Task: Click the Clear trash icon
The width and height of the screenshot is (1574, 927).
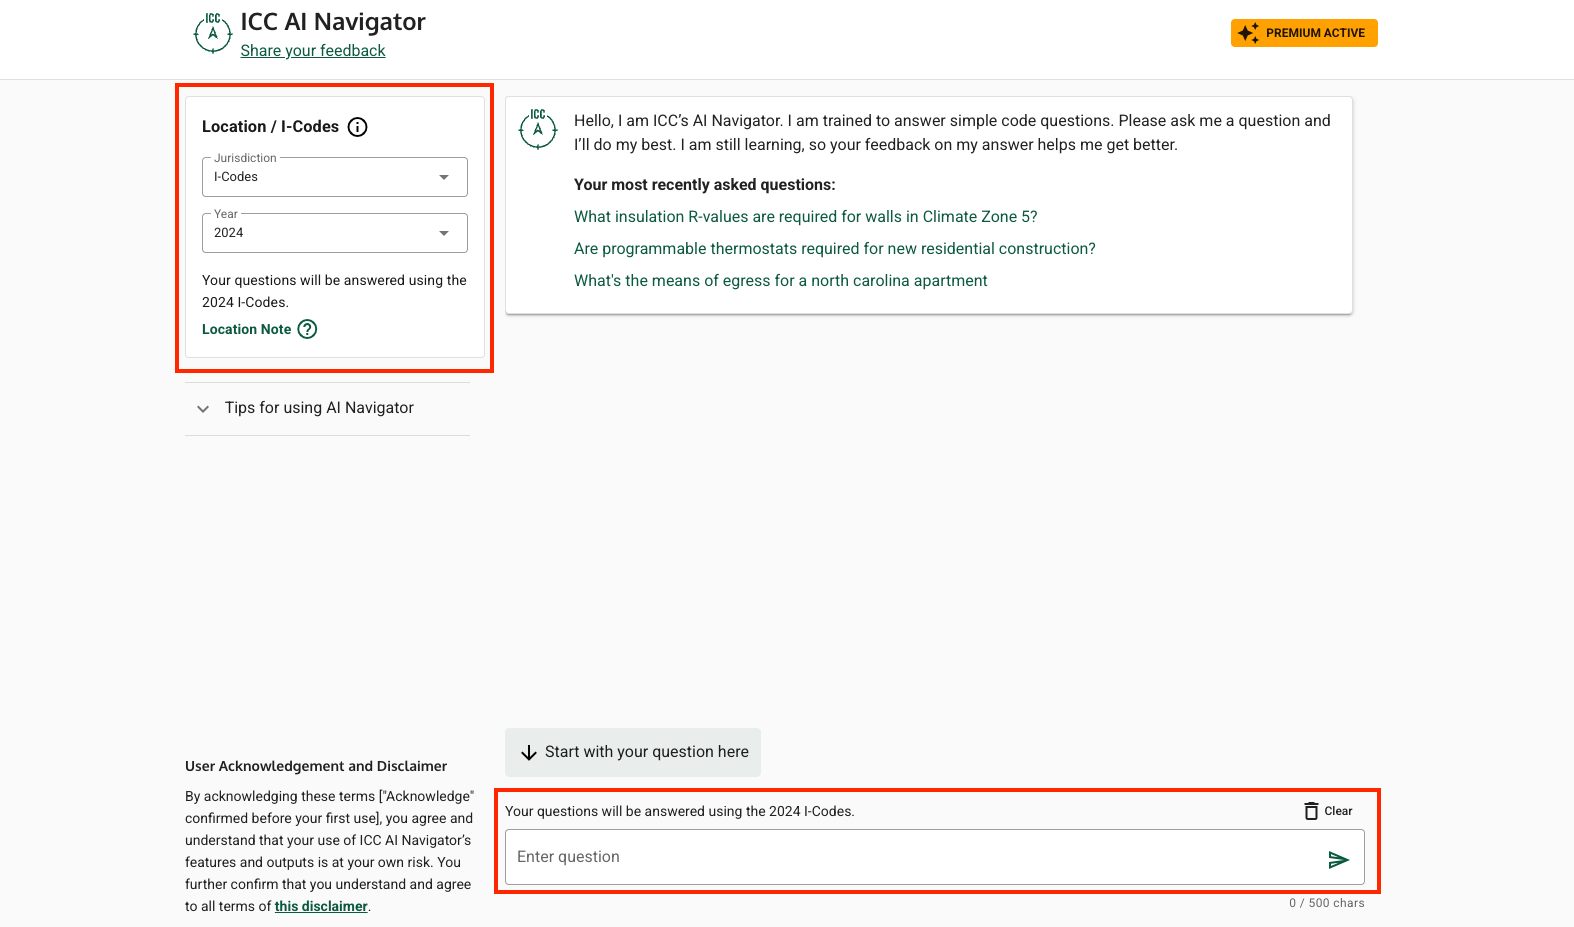Action: click(x=1311, y=811)
